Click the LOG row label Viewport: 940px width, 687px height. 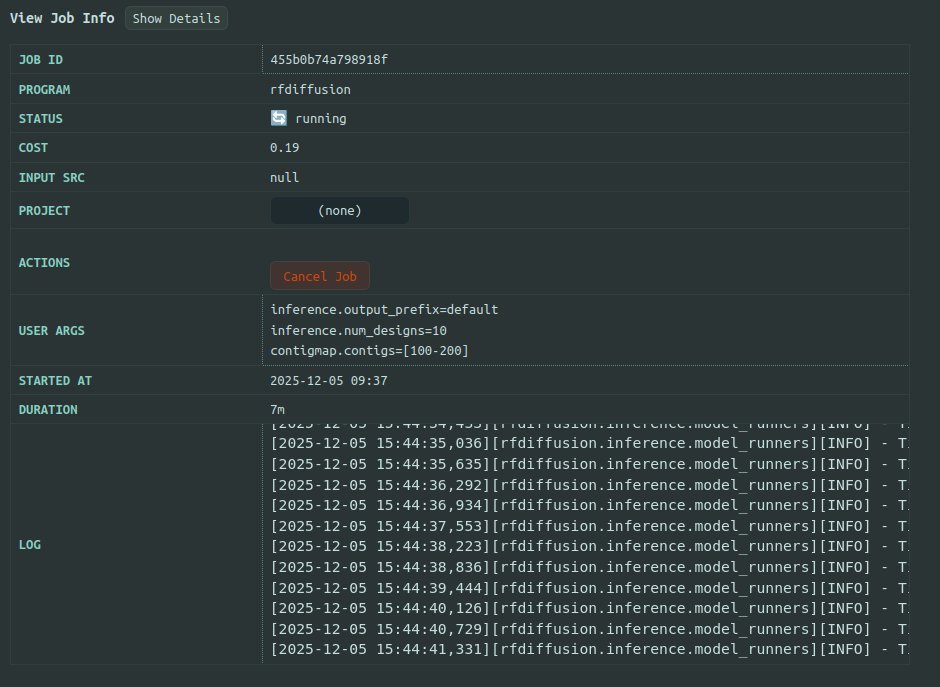29,544
